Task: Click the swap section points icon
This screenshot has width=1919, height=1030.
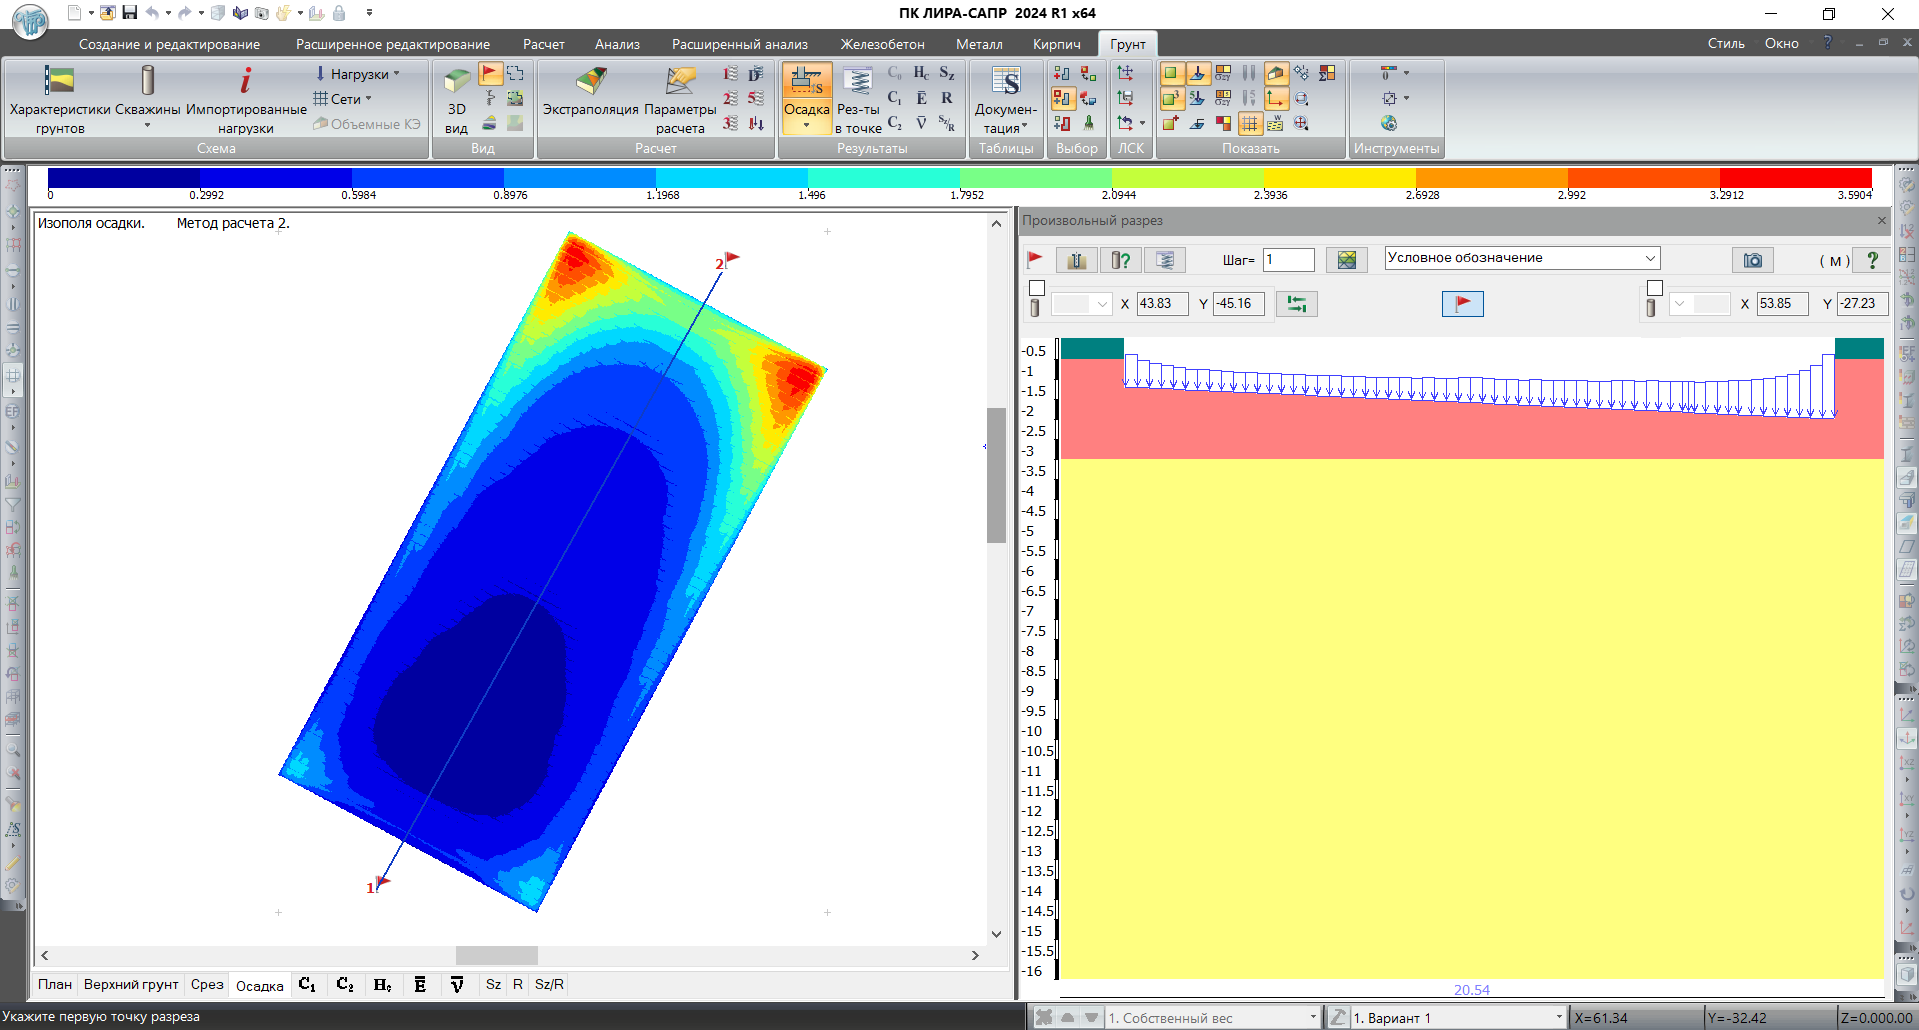Action: coord(1296,304)
